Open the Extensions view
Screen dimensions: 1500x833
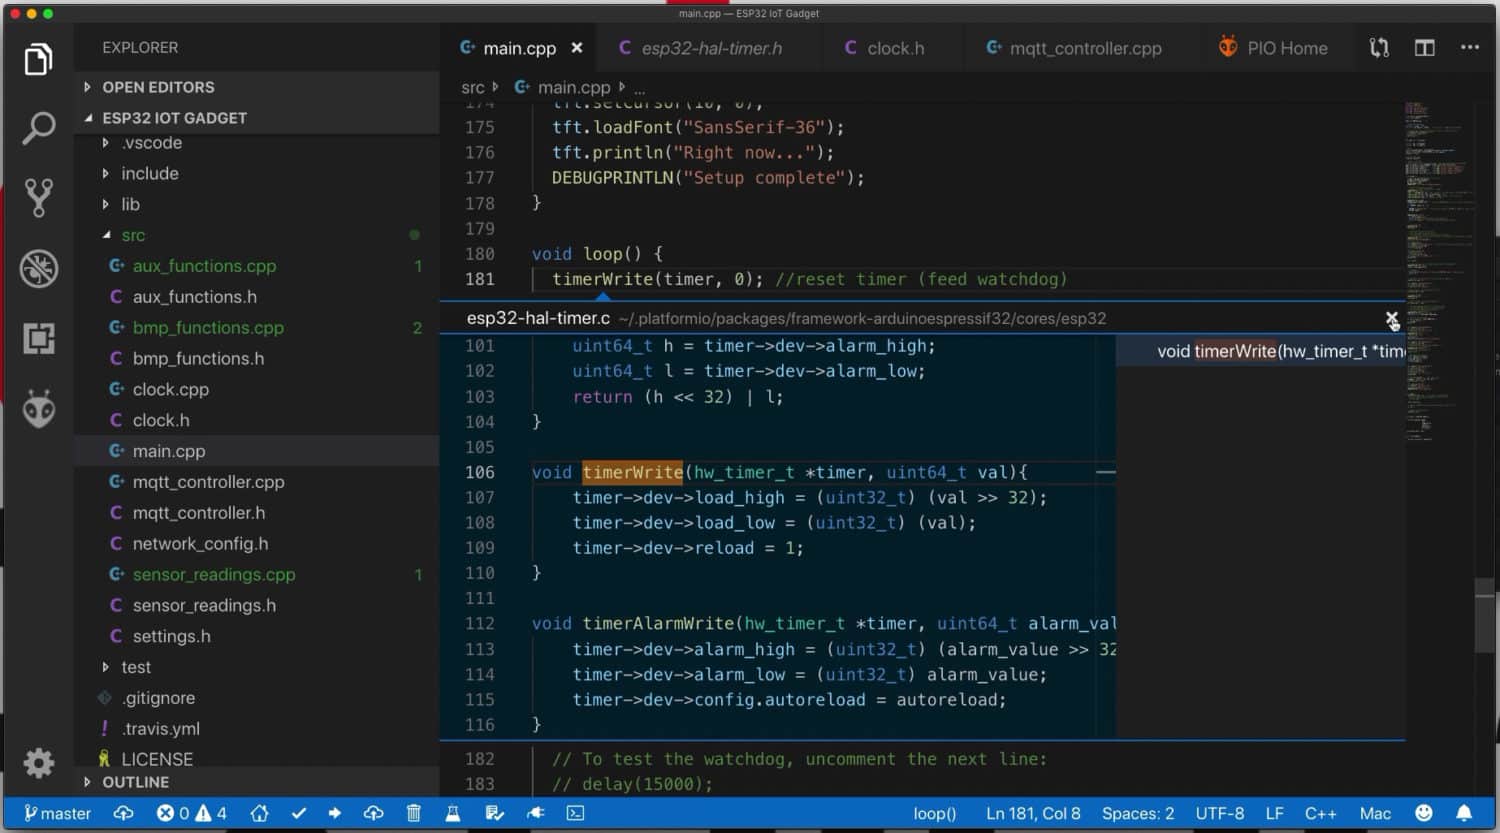(x=38, y=339)
